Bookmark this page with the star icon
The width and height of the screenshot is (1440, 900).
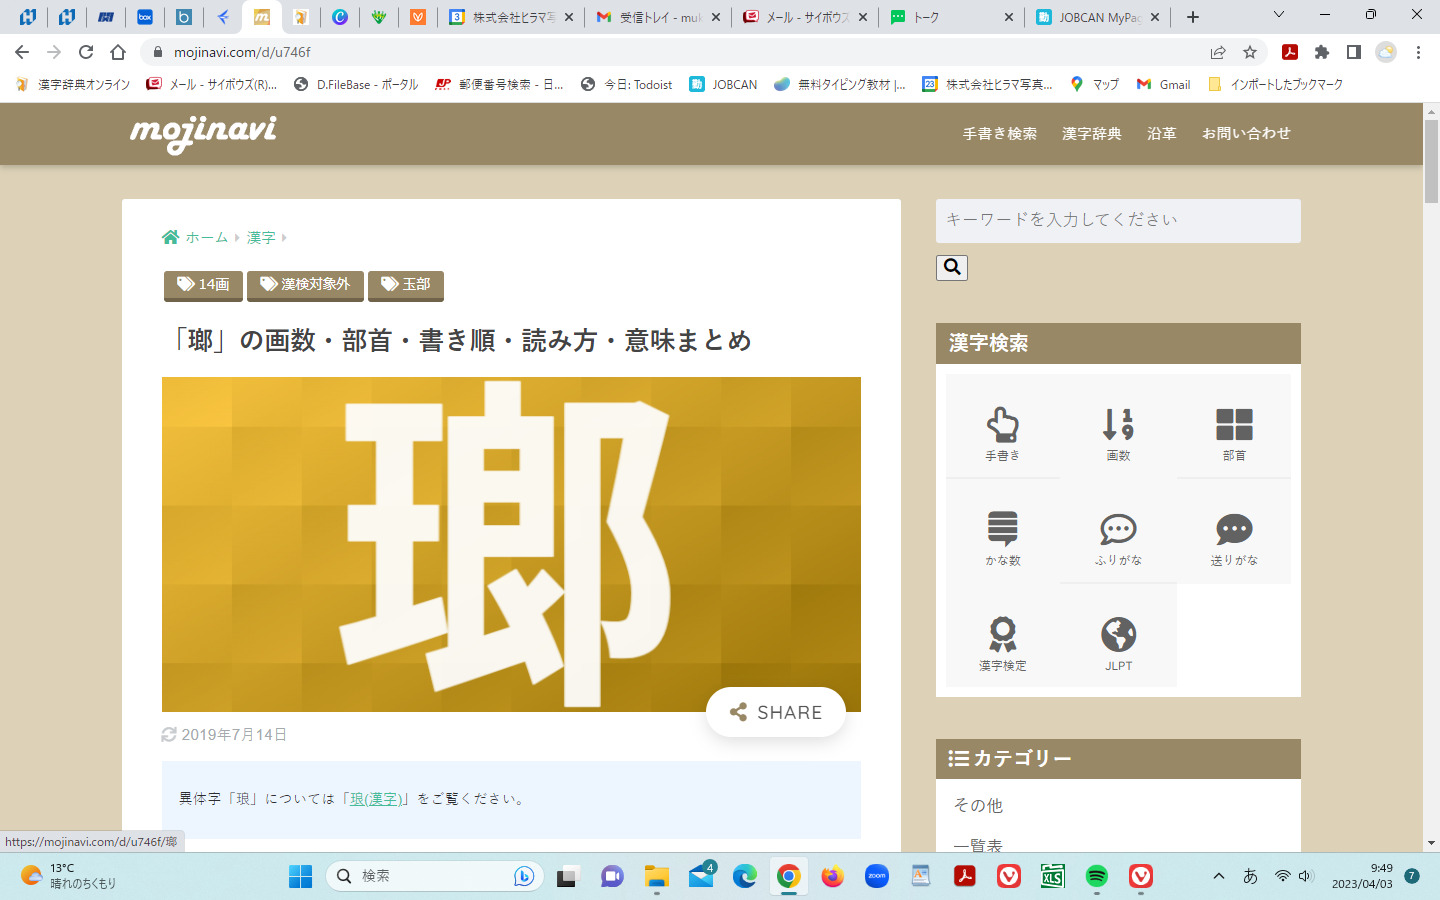pyautogui.click(x=1250, y=52)
